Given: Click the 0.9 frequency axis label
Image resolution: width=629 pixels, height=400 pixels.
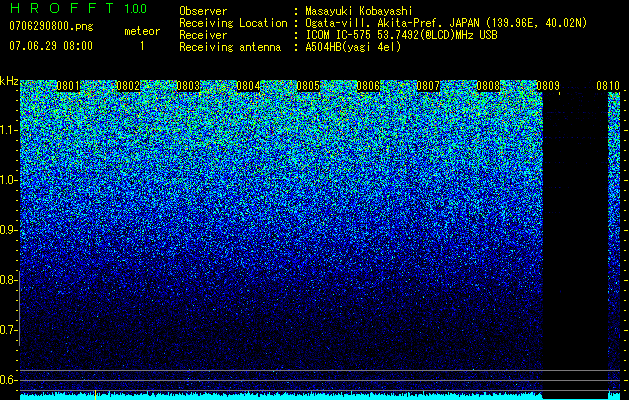Looking at the screenshot, I should (x=8, y=230).
